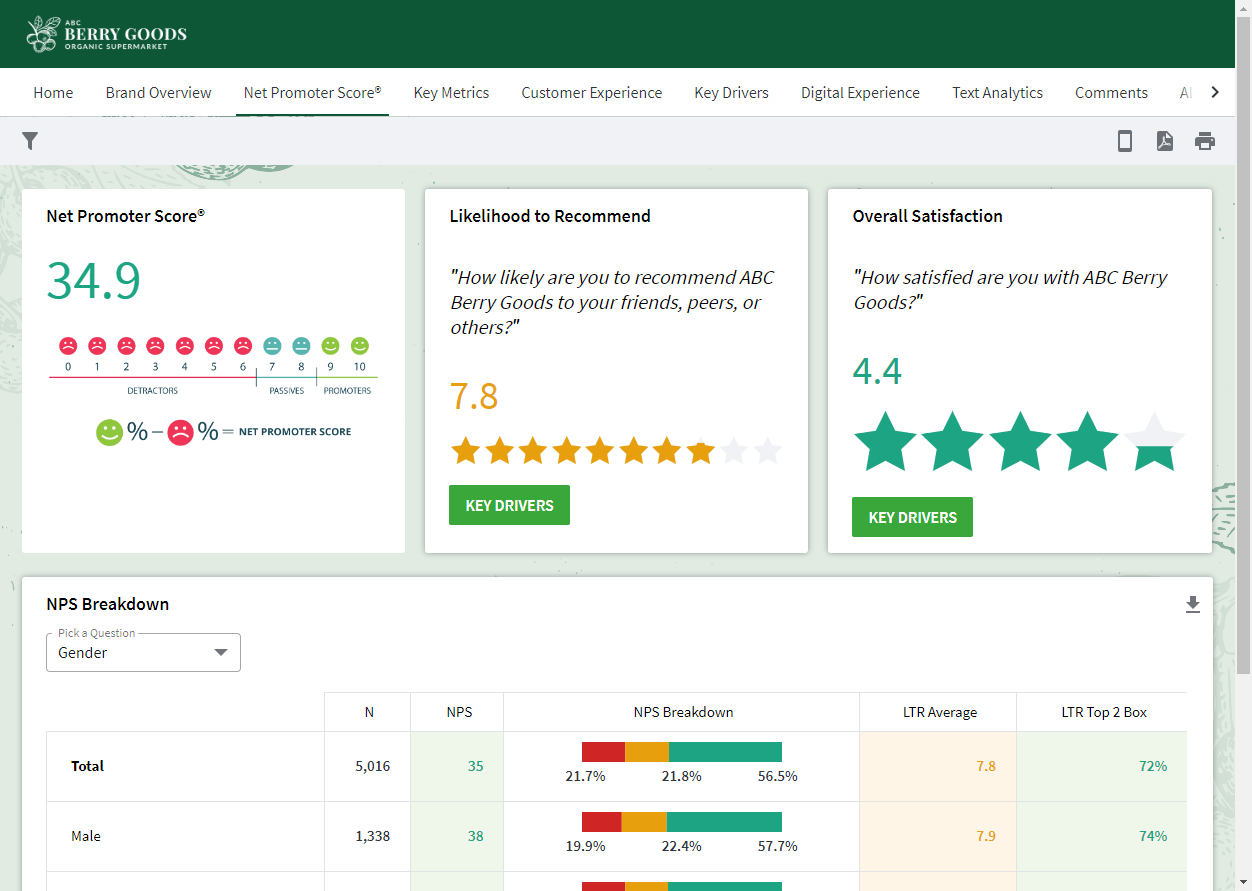Switch to Digital Experience tab
1252x891 pixels.
pos(860,92)
